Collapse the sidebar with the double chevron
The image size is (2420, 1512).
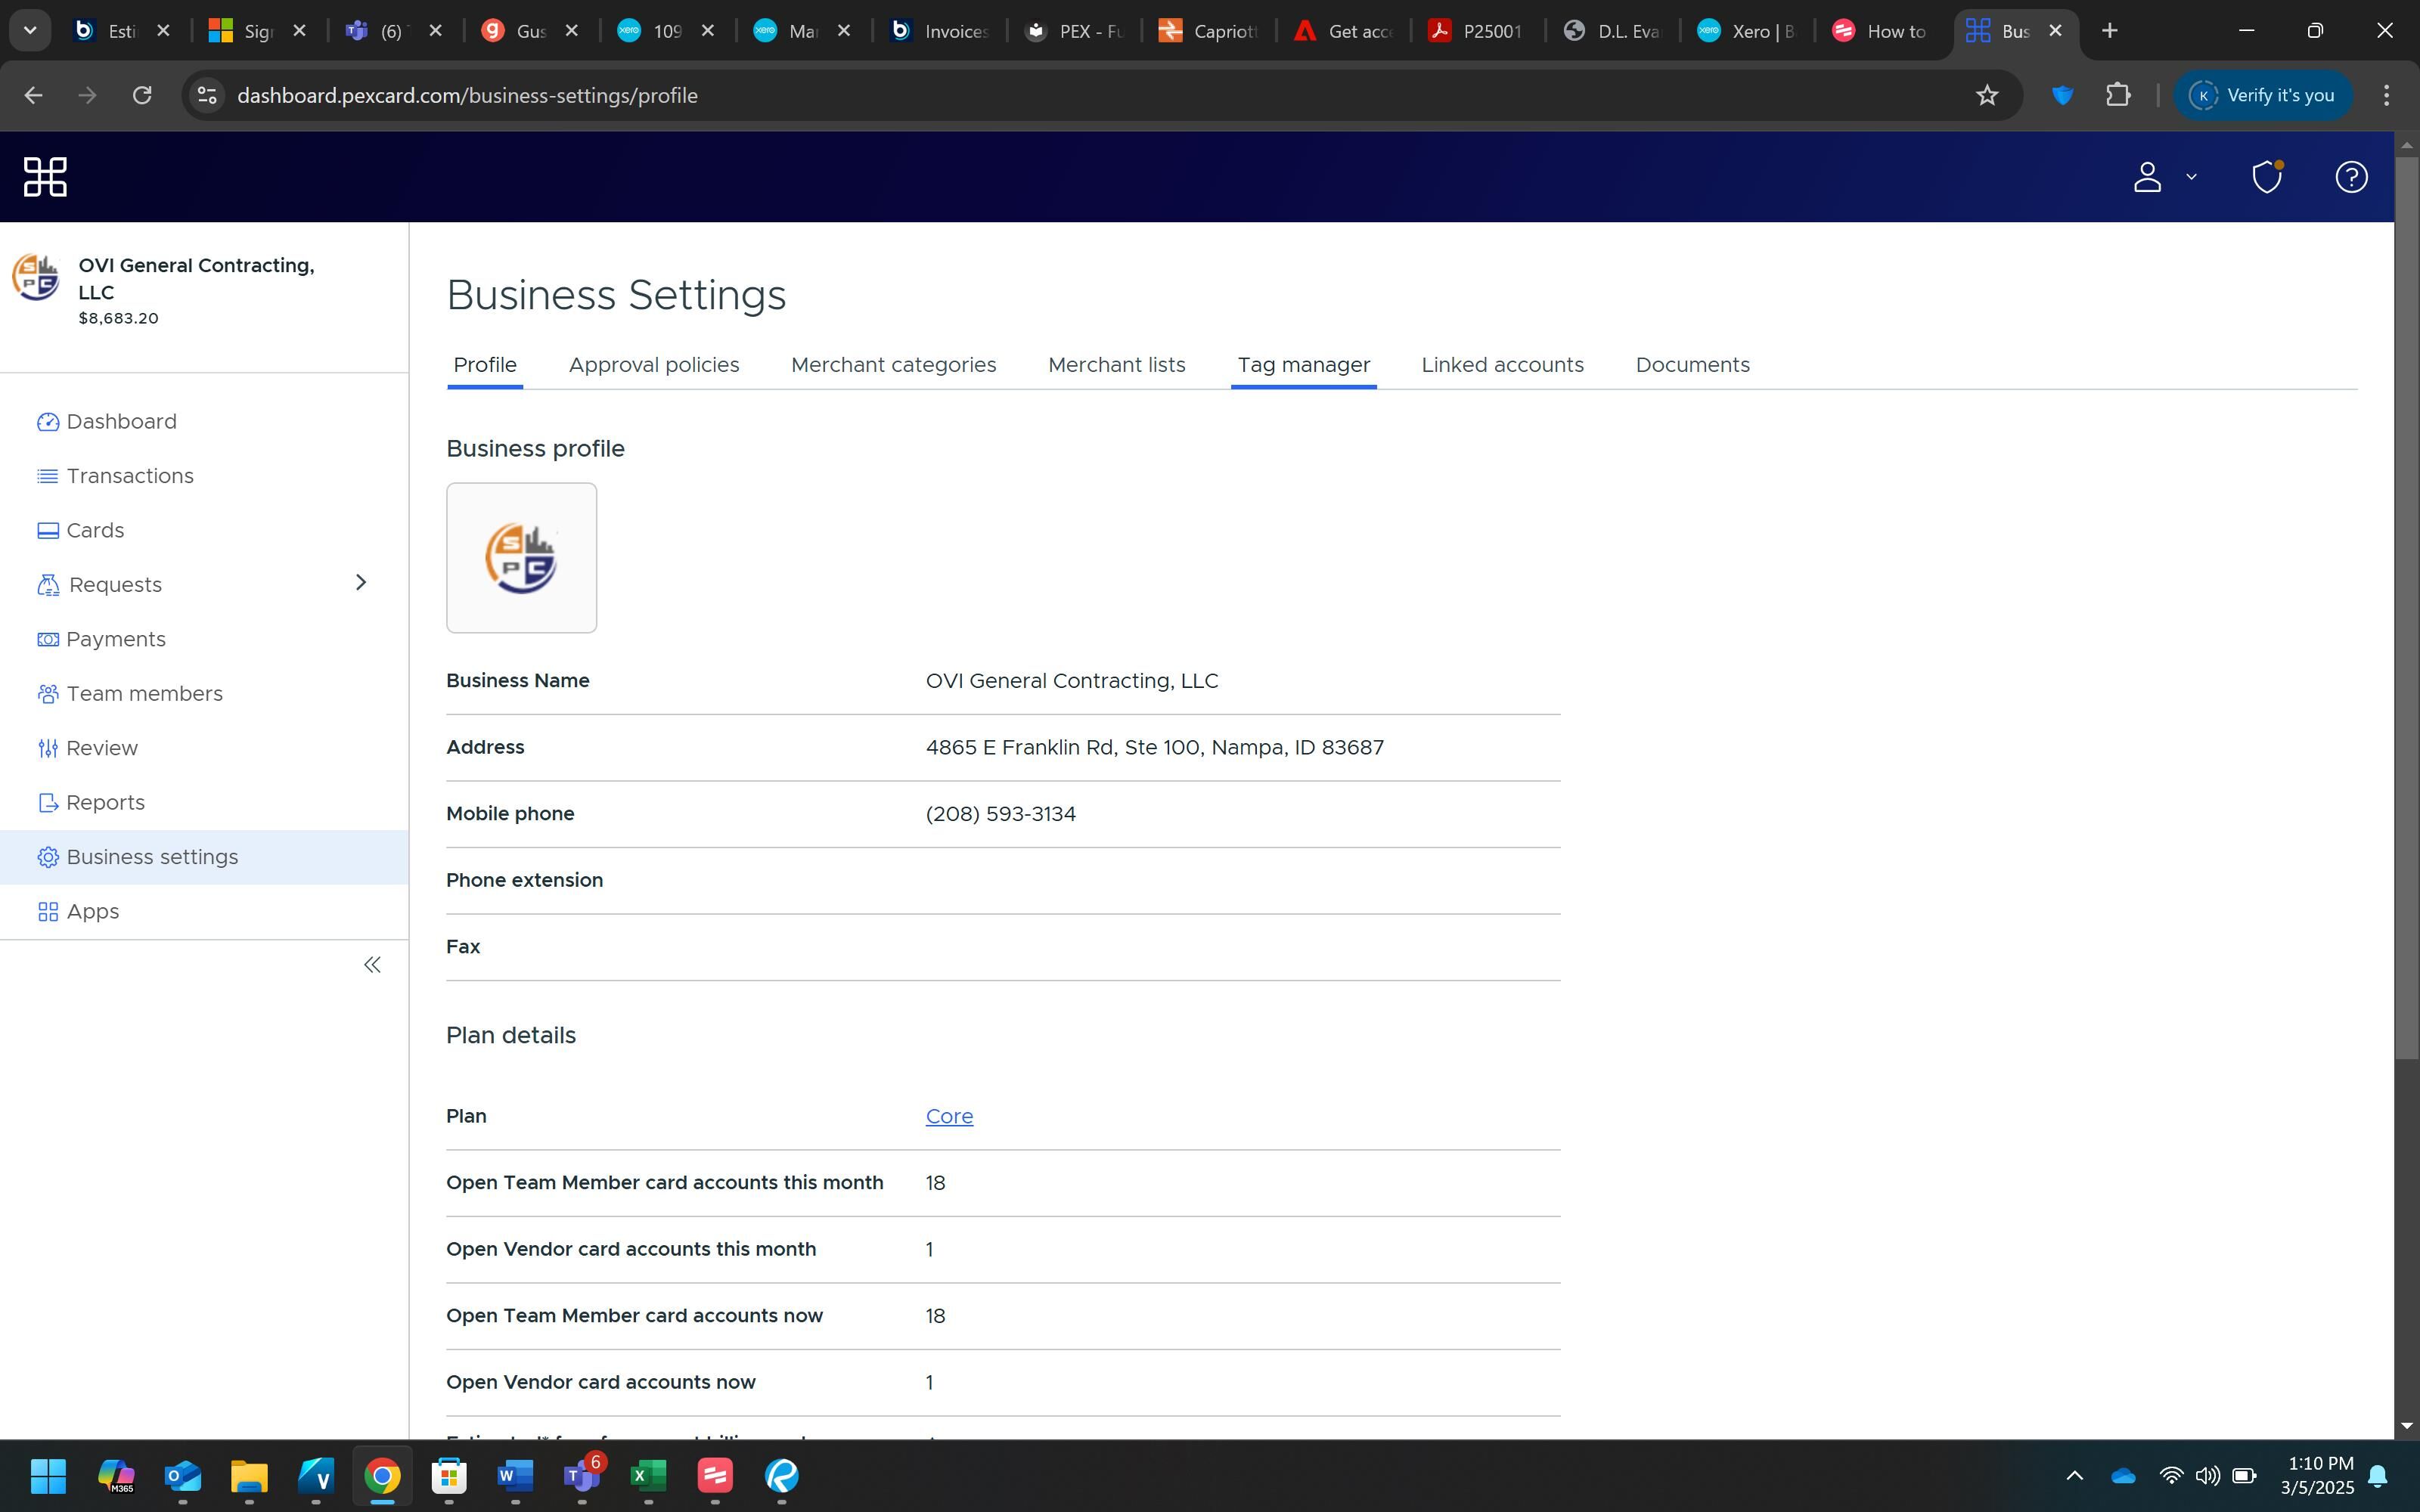point(372,965)
